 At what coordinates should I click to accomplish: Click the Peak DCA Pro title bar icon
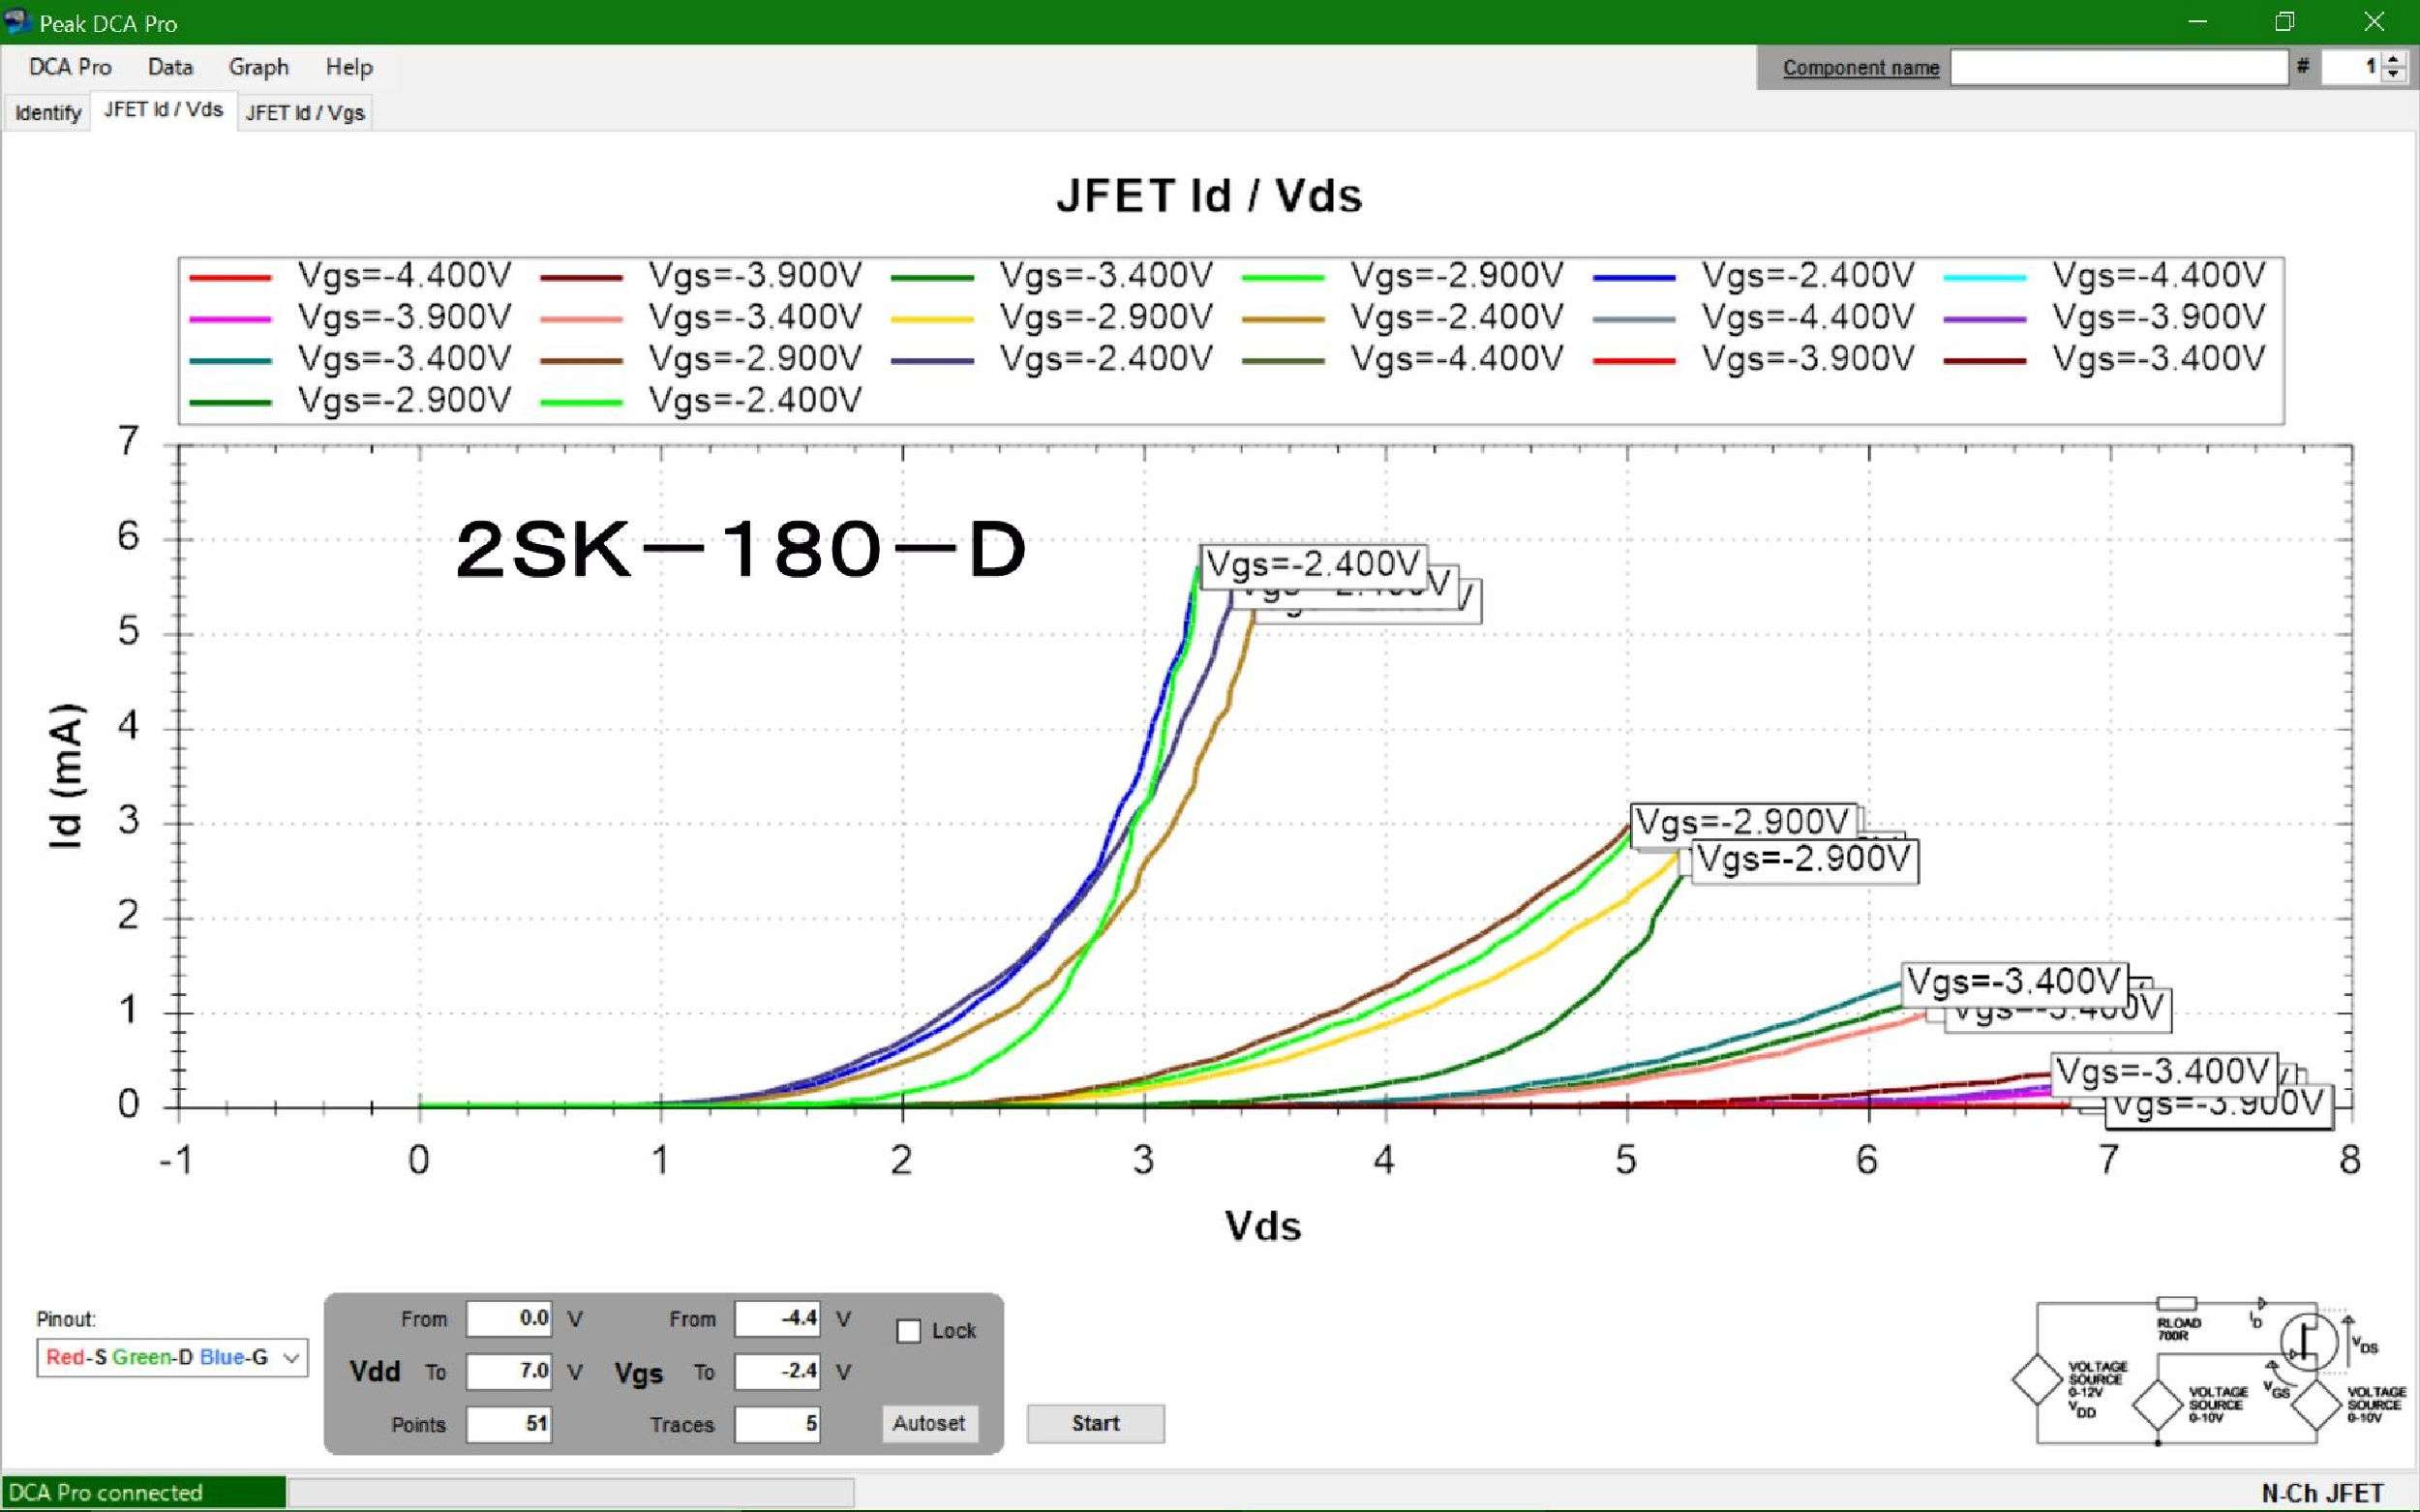(18, 22)
